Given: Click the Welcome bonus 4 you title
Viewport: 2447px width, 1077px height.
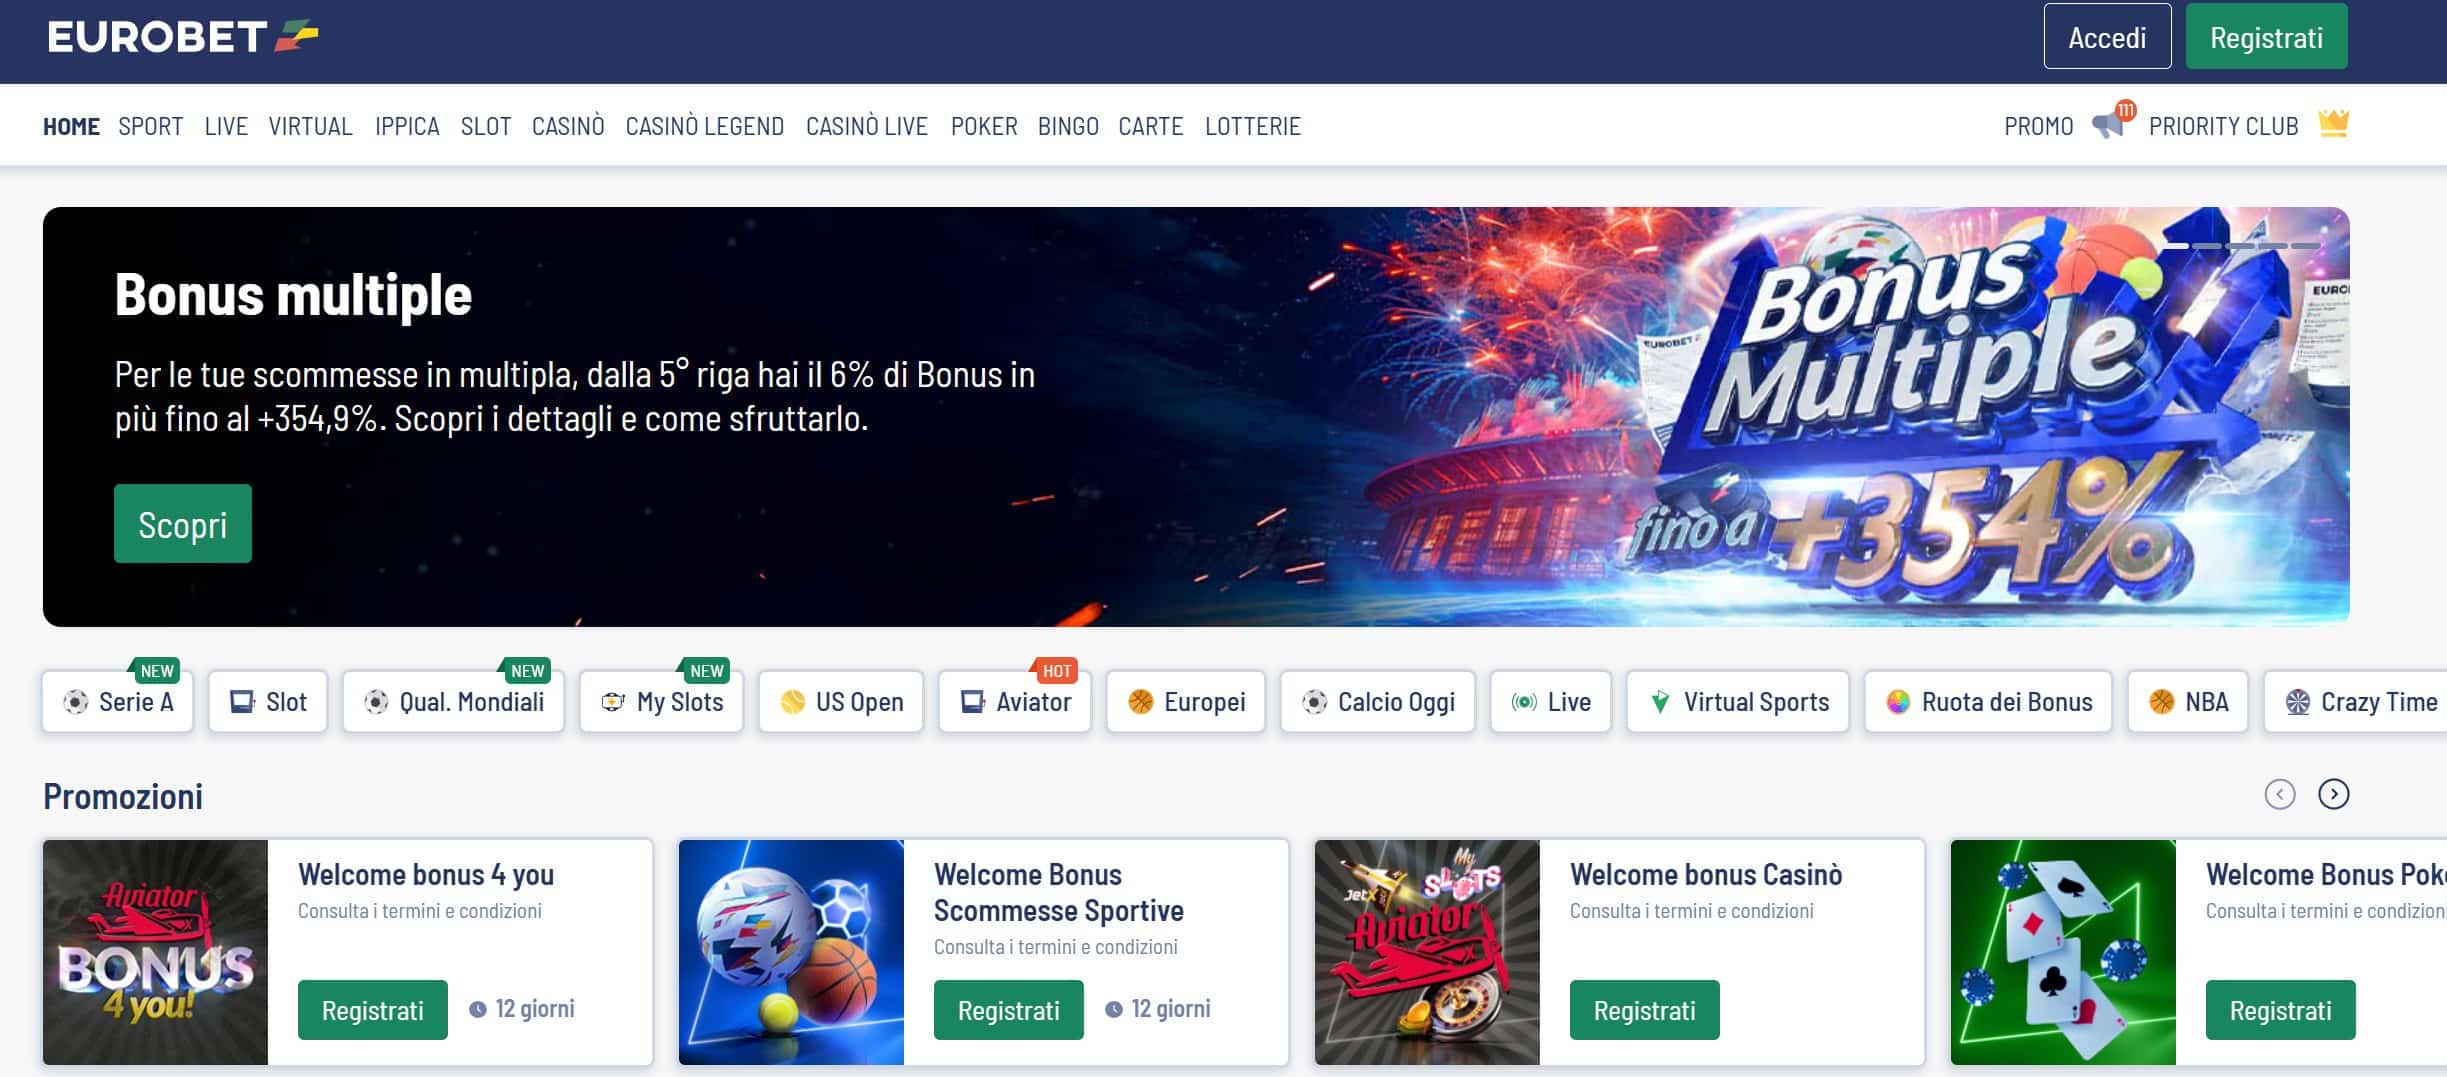Looking at the screenshot, I should pos(426,875).
